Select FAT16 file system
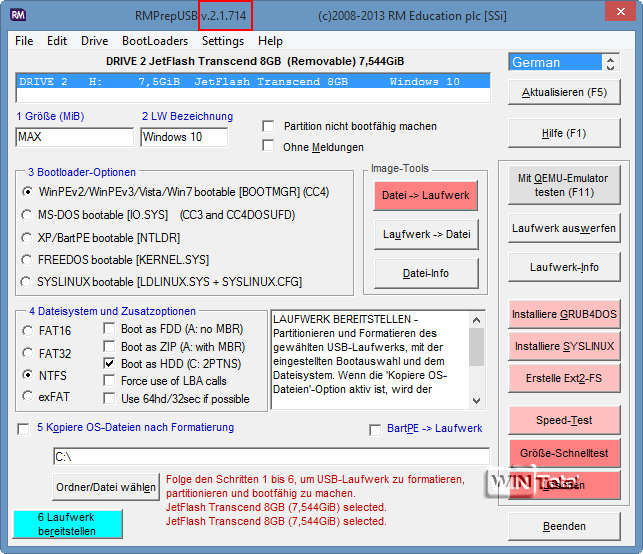Viewport: 643px width, 554px height. (x=27, y=331)
